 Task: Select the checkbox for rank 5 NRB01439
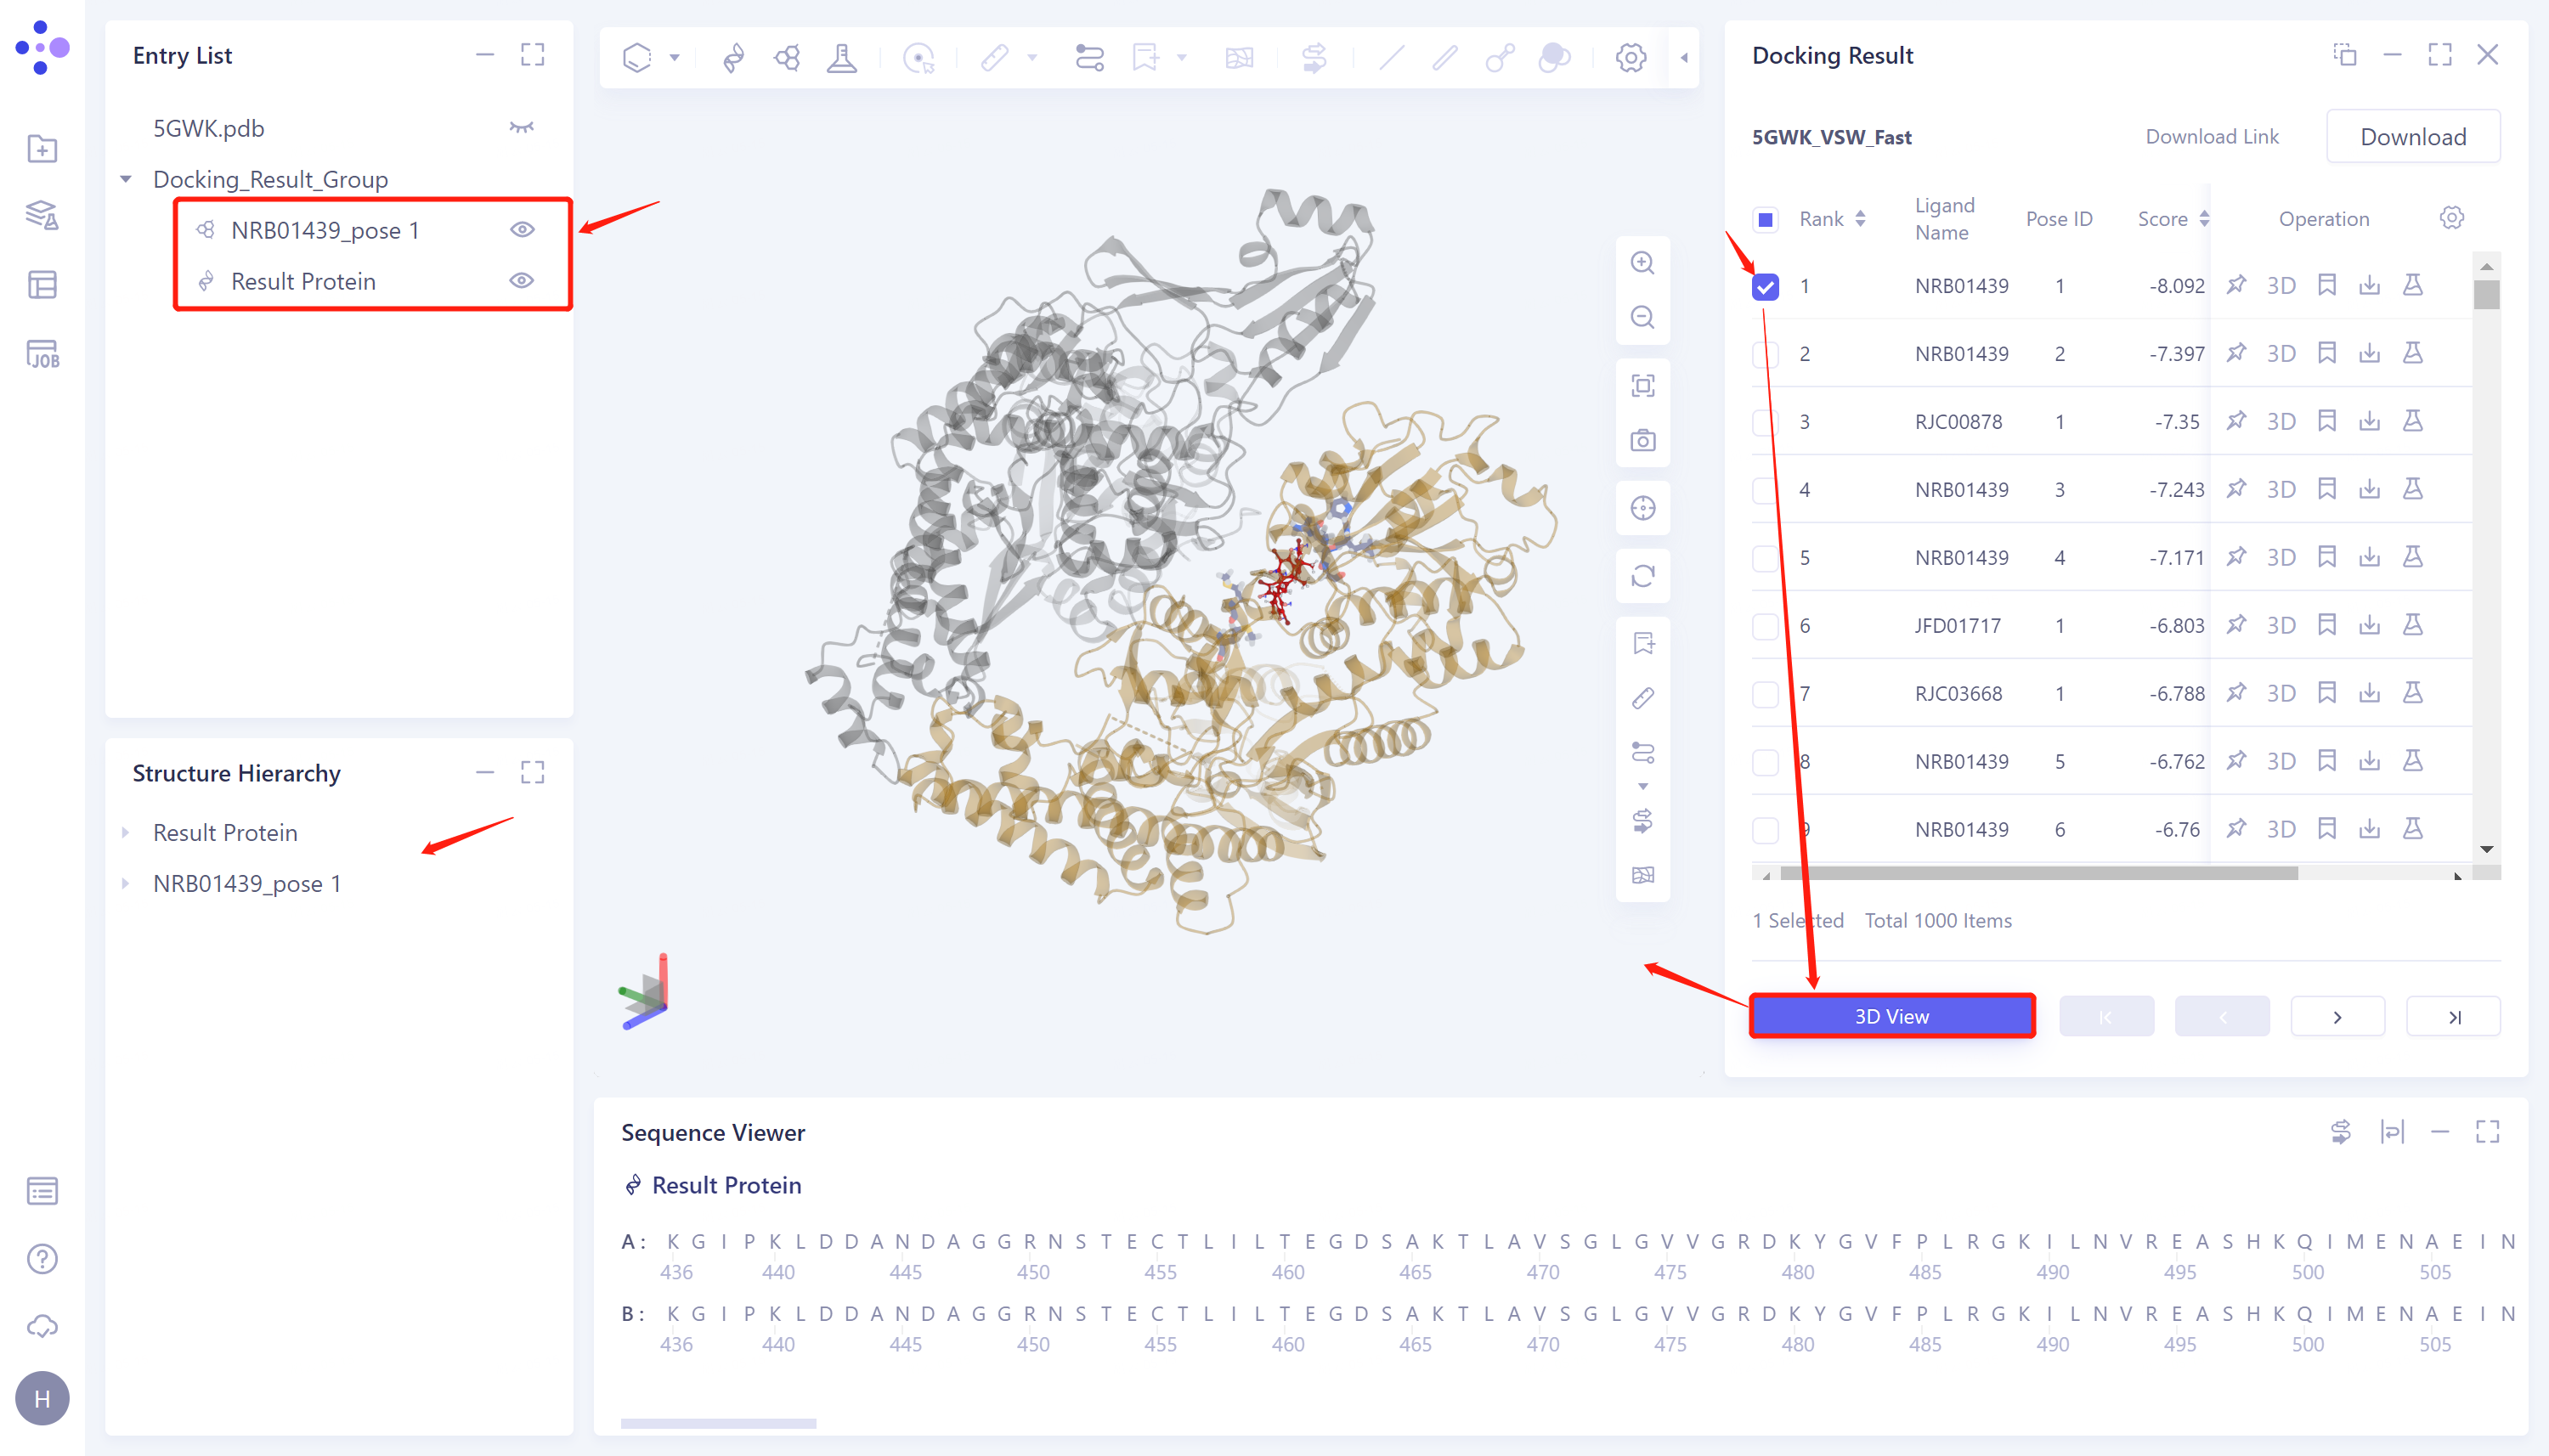point(1764,557)
